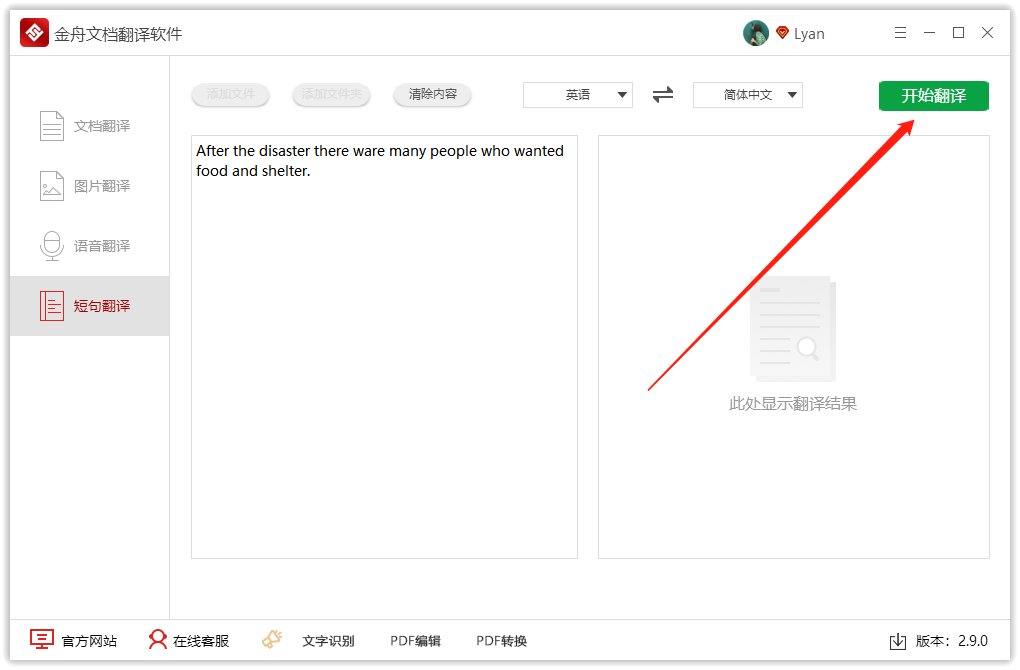Select the 语音翻译 microphone icon
This screenshot has height=670, width=1020.
(51, 245)
